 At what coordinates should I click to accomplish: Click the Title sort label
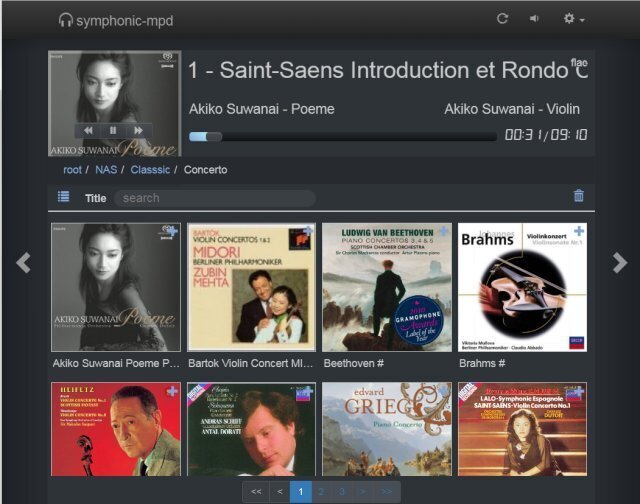click(96, 198)
